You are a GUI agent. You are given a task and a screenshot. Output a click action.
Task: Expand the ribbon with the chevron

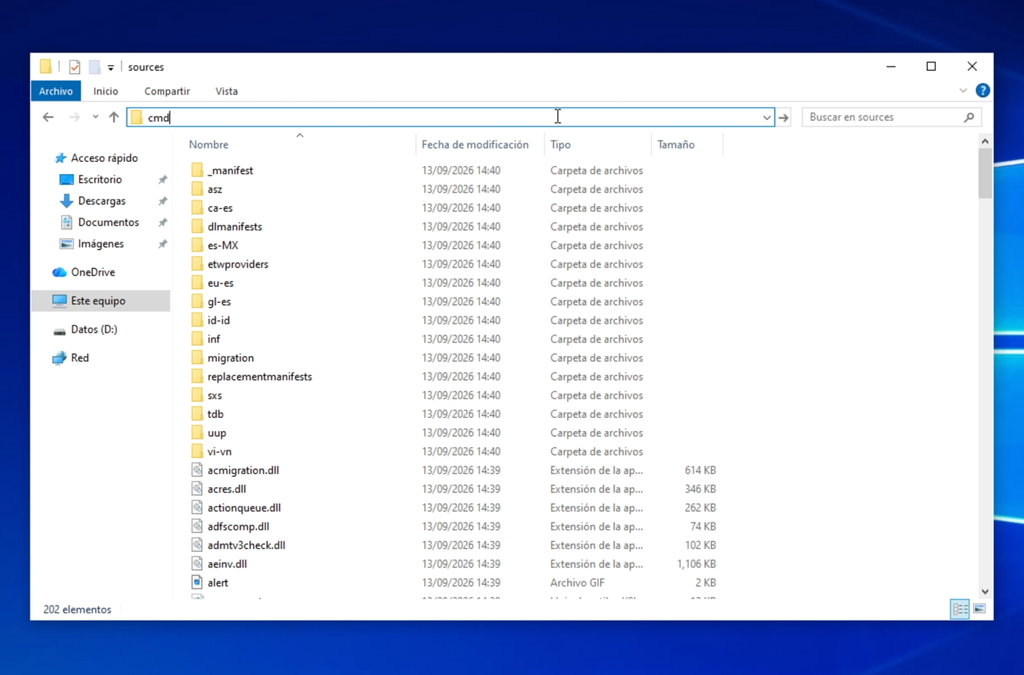963,91
